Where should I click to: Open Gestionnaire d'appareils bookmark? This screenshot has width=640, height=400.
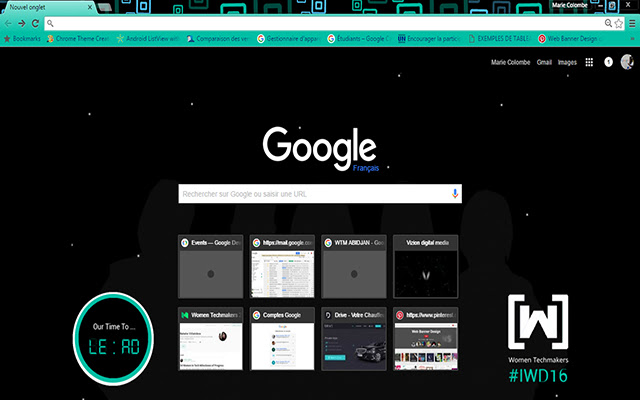(289, 39)
